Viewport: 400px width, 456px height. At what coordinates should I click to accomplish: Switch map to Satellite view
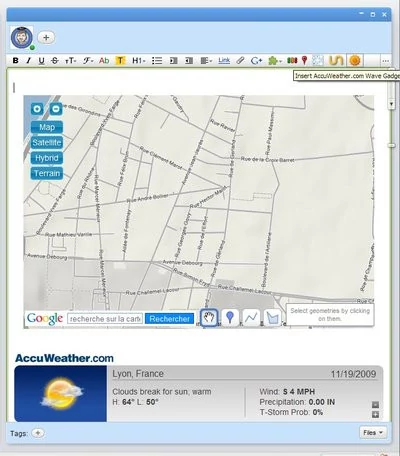tap(47, 143)
